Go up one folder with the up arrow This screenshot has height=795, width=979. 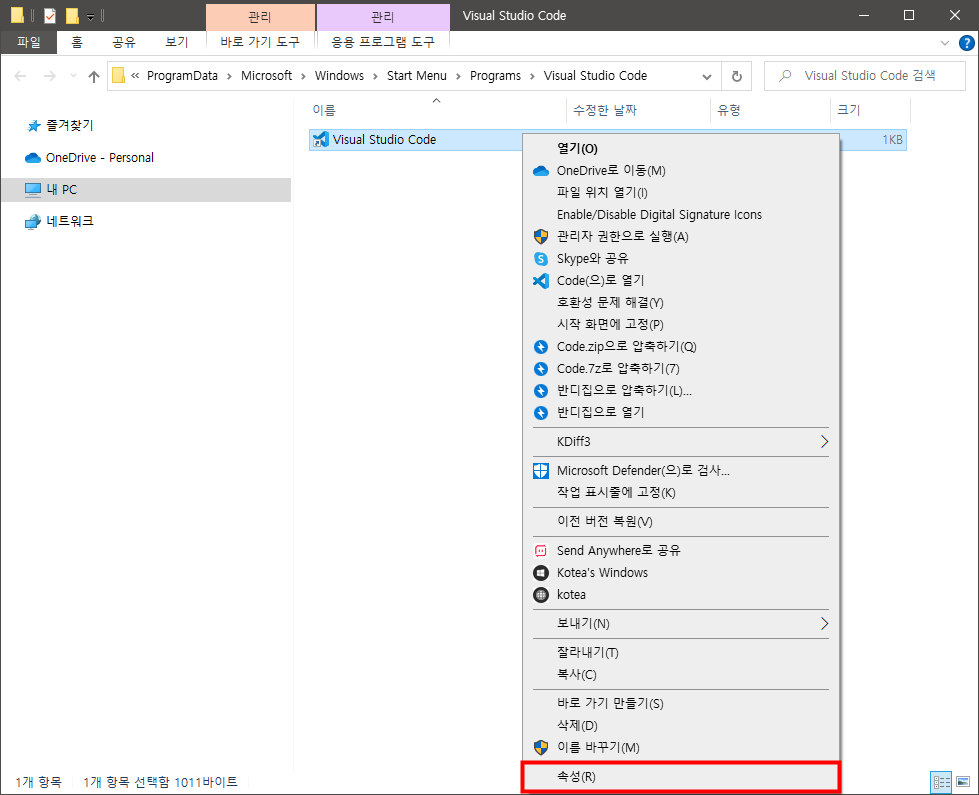click(94, 76)
